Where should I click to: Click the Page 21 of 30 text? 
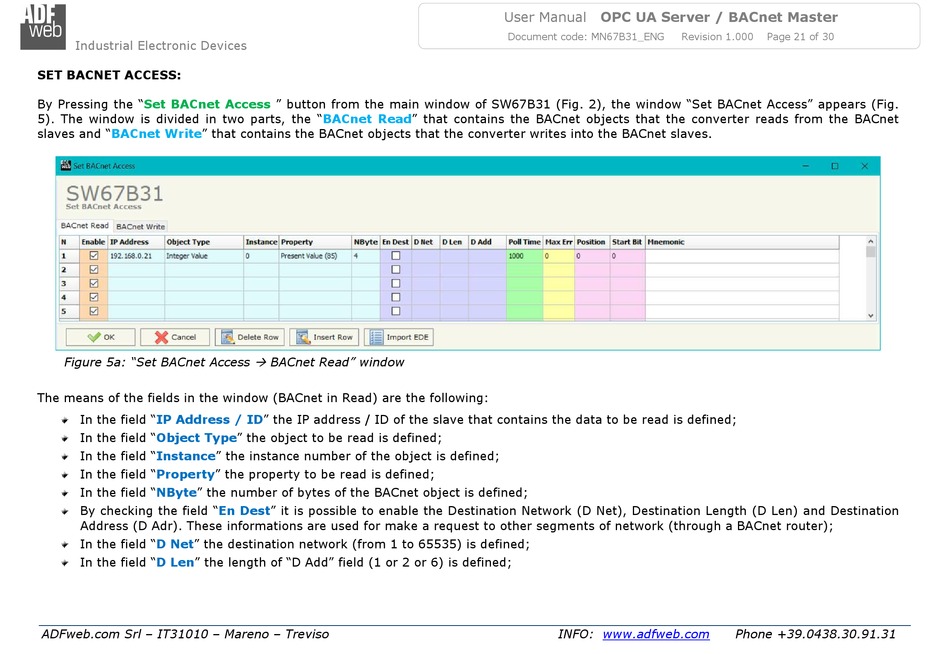coord(800,36)
